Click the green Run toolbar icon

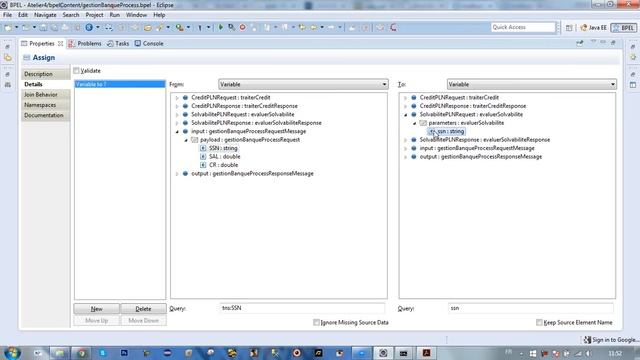(220, 27)
